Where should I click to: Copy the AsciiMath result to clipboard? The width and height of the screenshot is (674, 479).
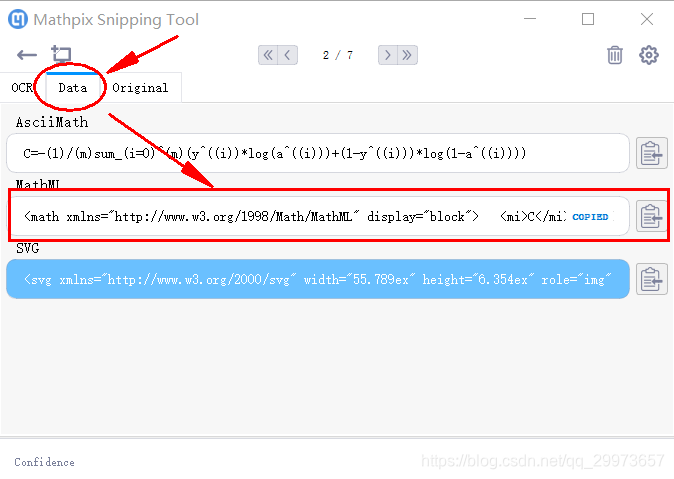click(652, 153)
